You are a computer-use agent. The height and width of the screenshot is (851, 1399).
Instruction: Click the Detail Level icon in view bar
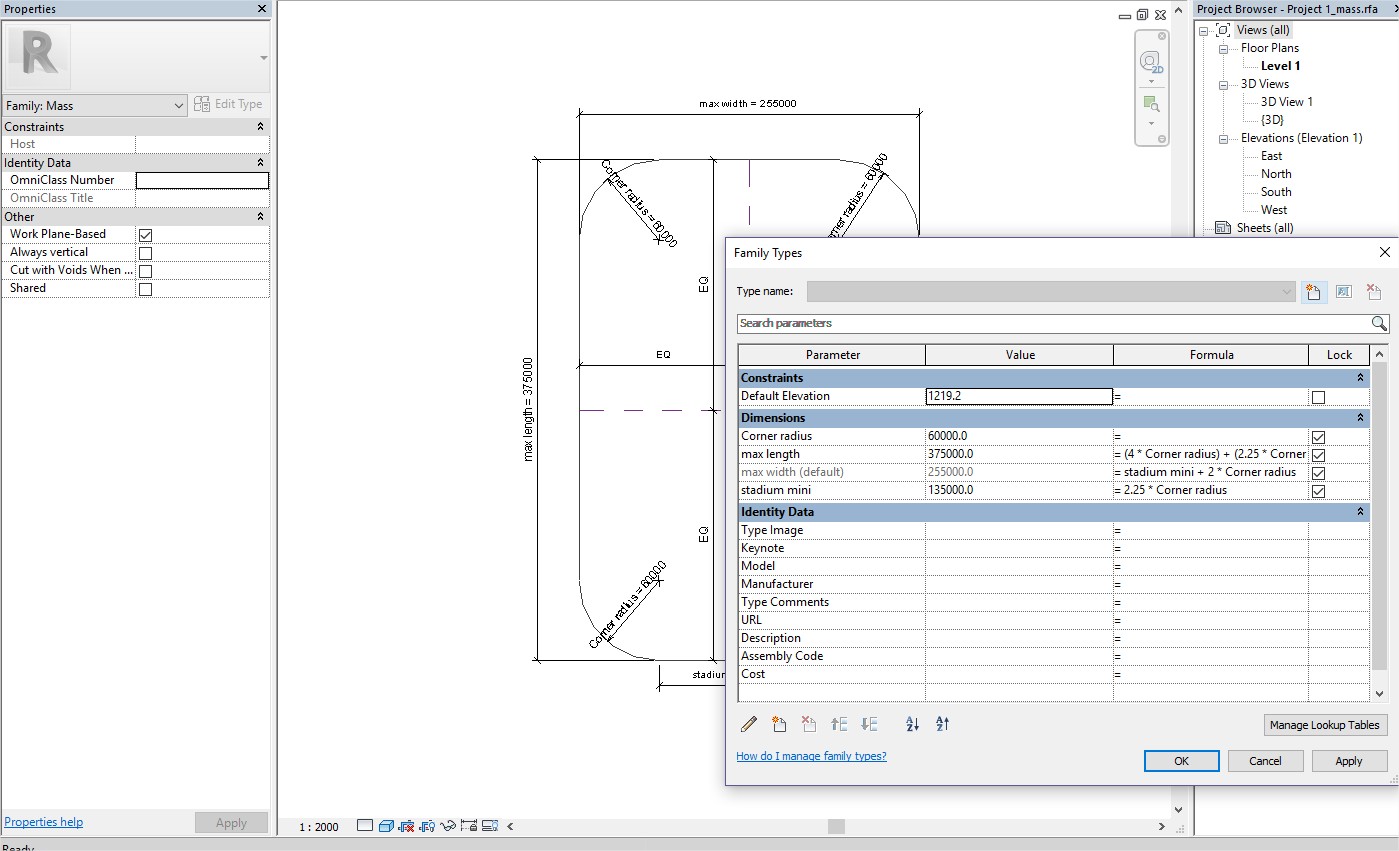(365, 826)
